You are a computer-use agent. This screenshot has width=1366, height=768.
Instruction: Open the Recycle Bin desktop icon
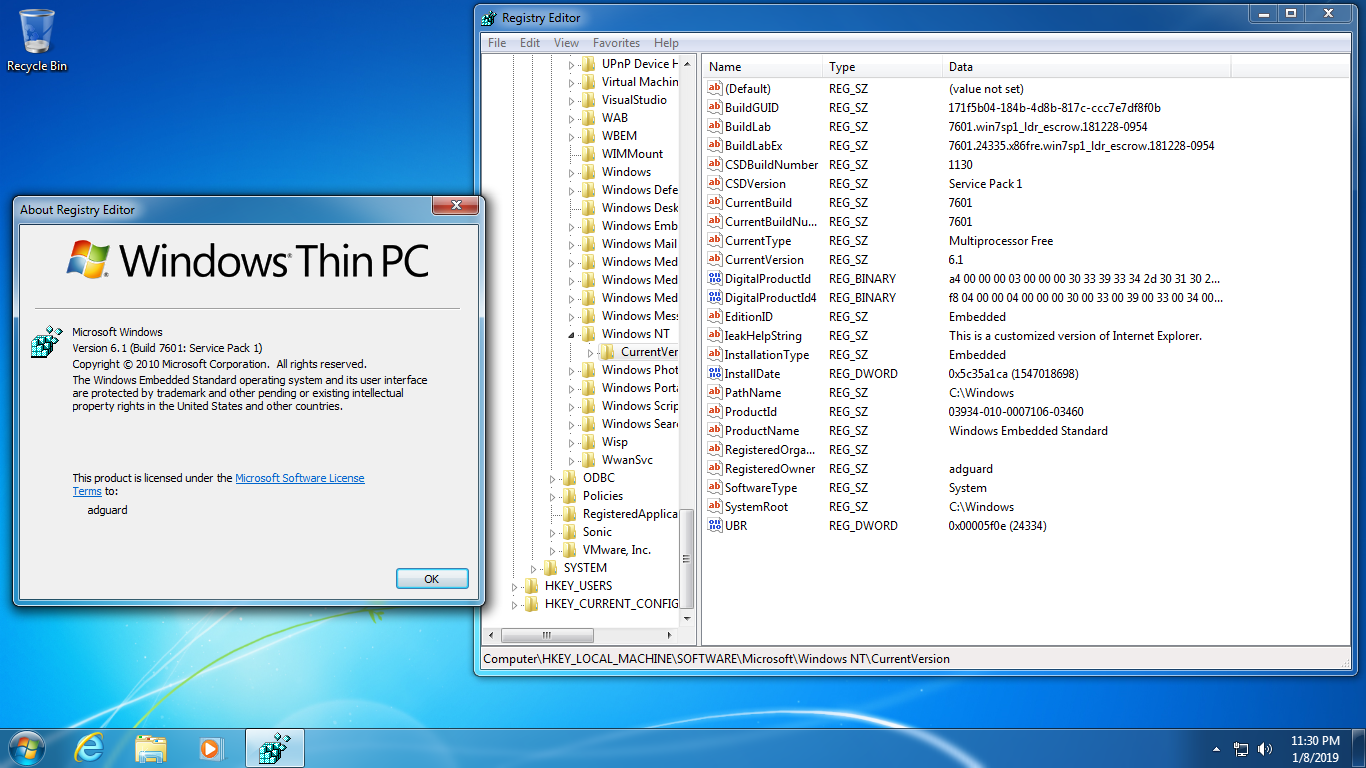click(37, 40)
